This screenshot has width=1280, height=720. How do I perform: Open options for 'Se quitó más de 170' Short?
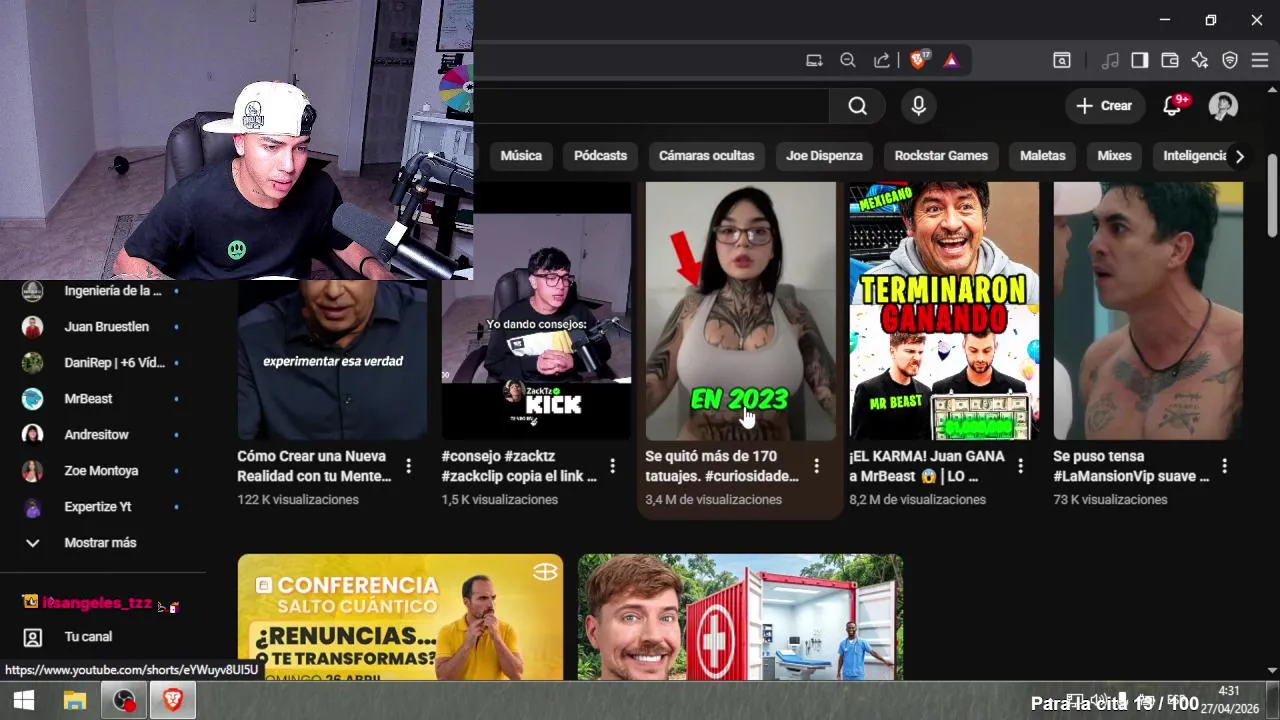coord(816,466)
